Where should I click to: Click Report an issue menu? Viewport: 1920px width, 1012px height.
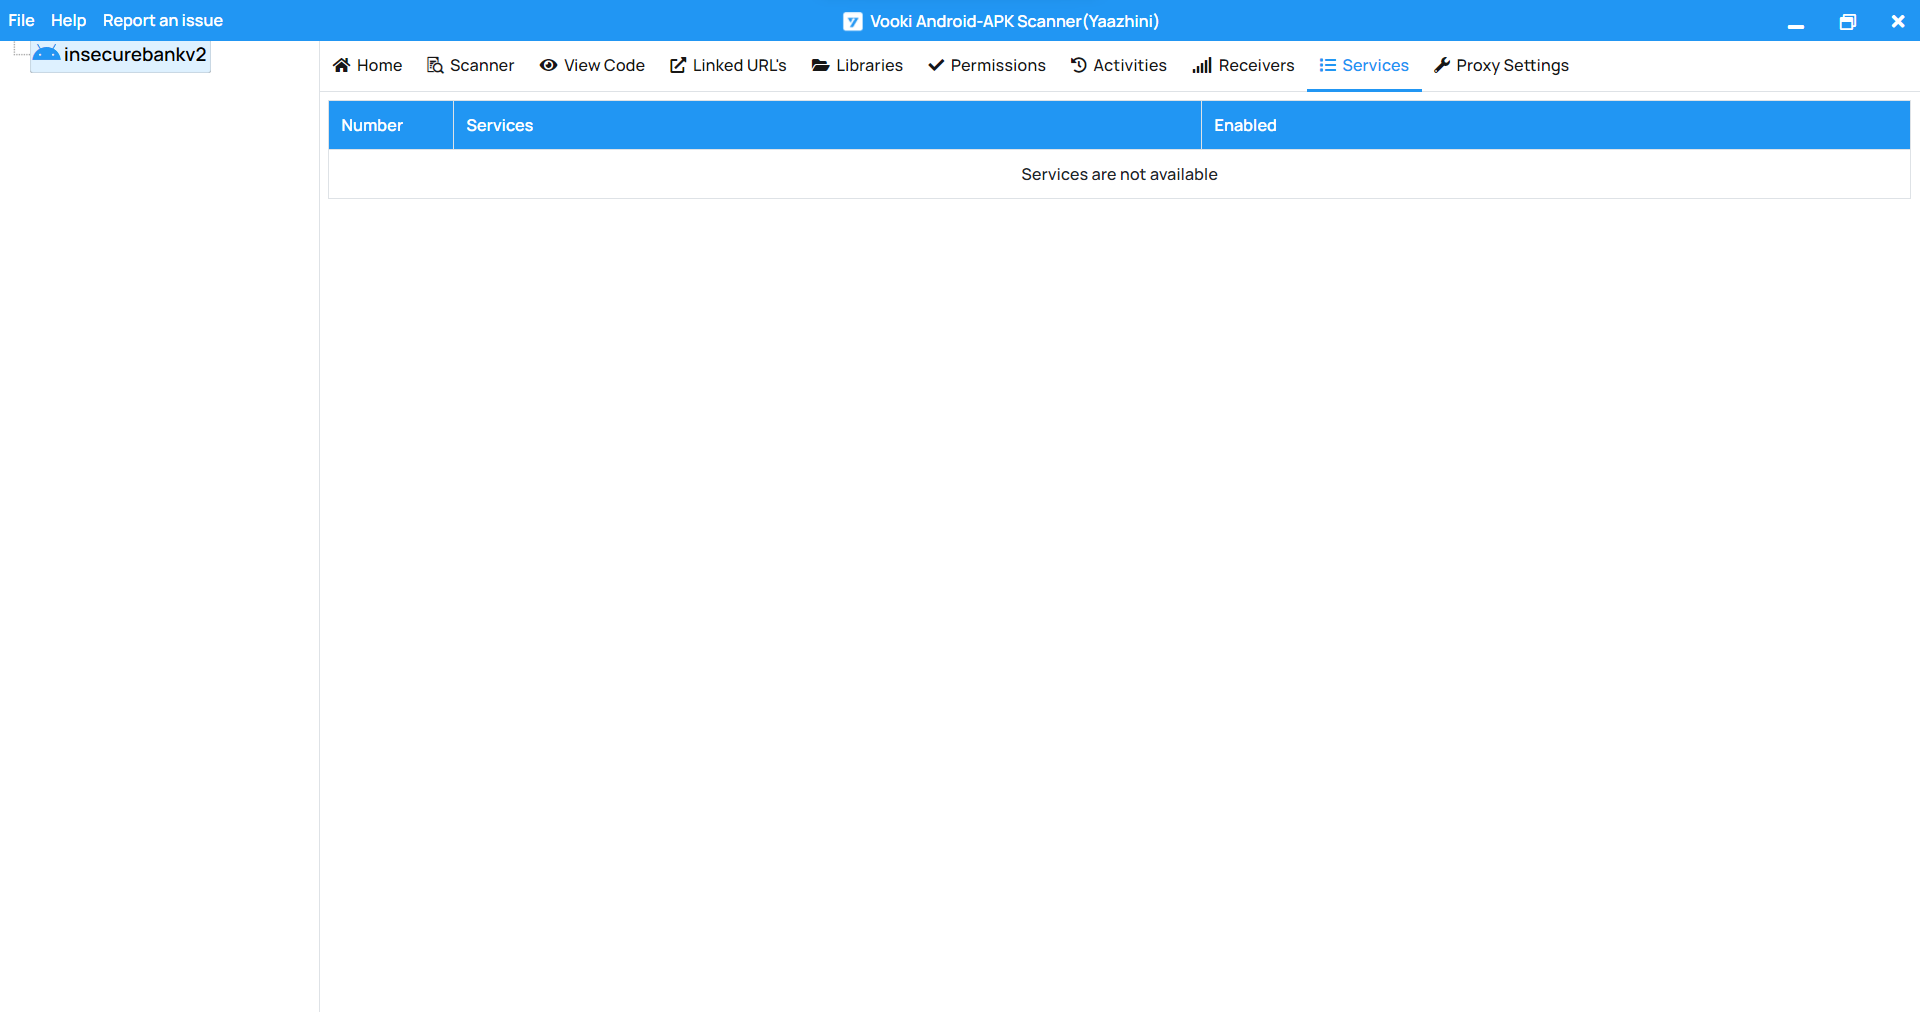tap(163, 20)
